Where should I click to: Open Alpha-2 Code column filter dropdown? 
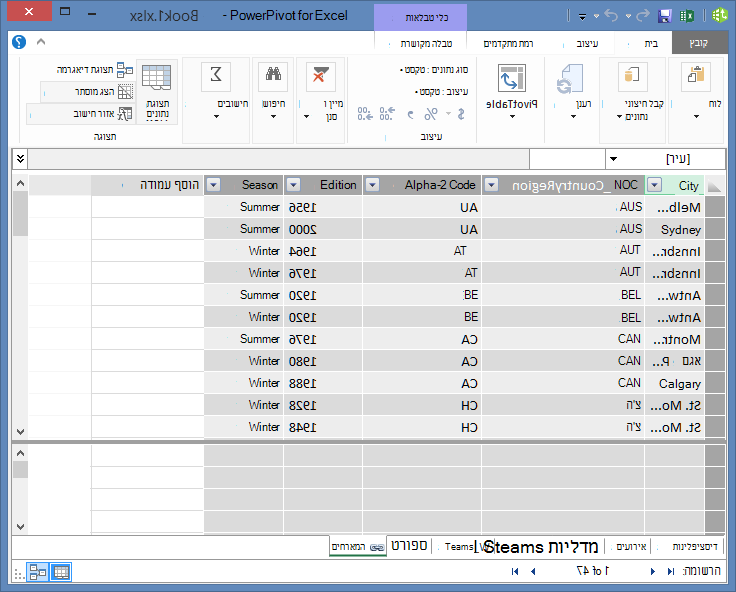point(373,185)
